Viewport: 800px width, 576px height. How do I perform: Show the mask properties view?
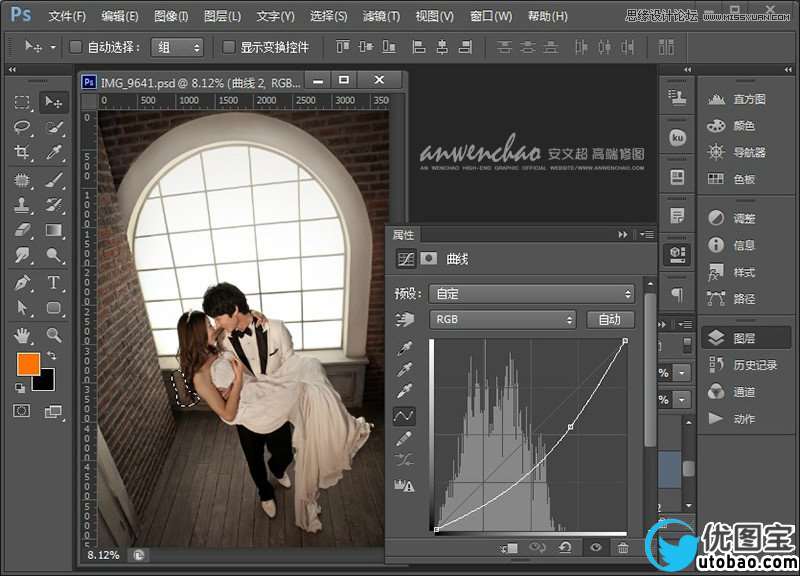point(429,258)
